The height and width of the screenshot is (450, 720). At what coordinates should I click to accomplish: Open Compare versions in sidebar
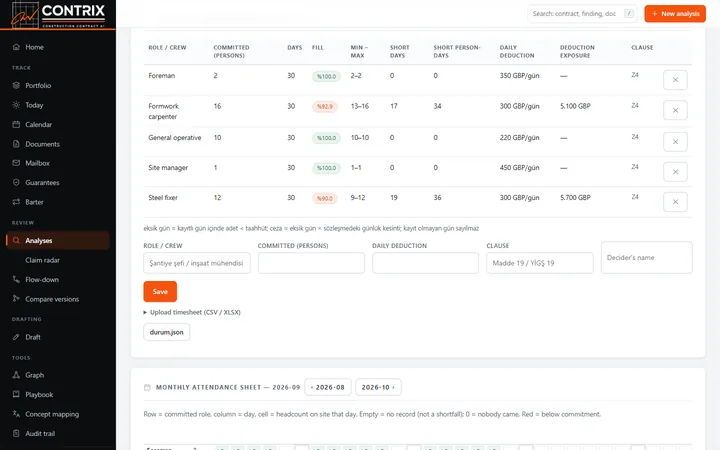(x=52, y=299)
